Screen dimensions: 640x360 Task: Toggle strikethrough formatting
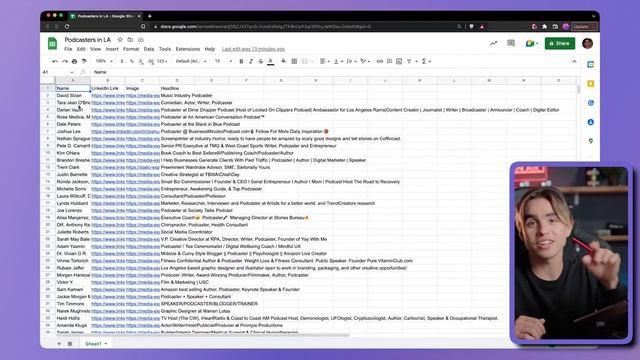[260, 61]
